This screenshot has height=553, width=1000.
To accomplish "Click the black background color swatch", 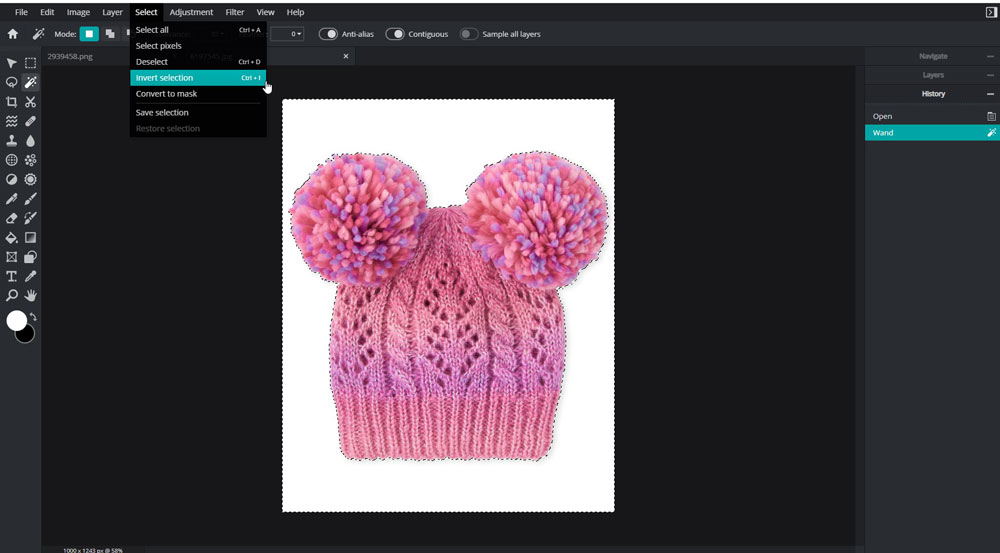I will (26, 335).
